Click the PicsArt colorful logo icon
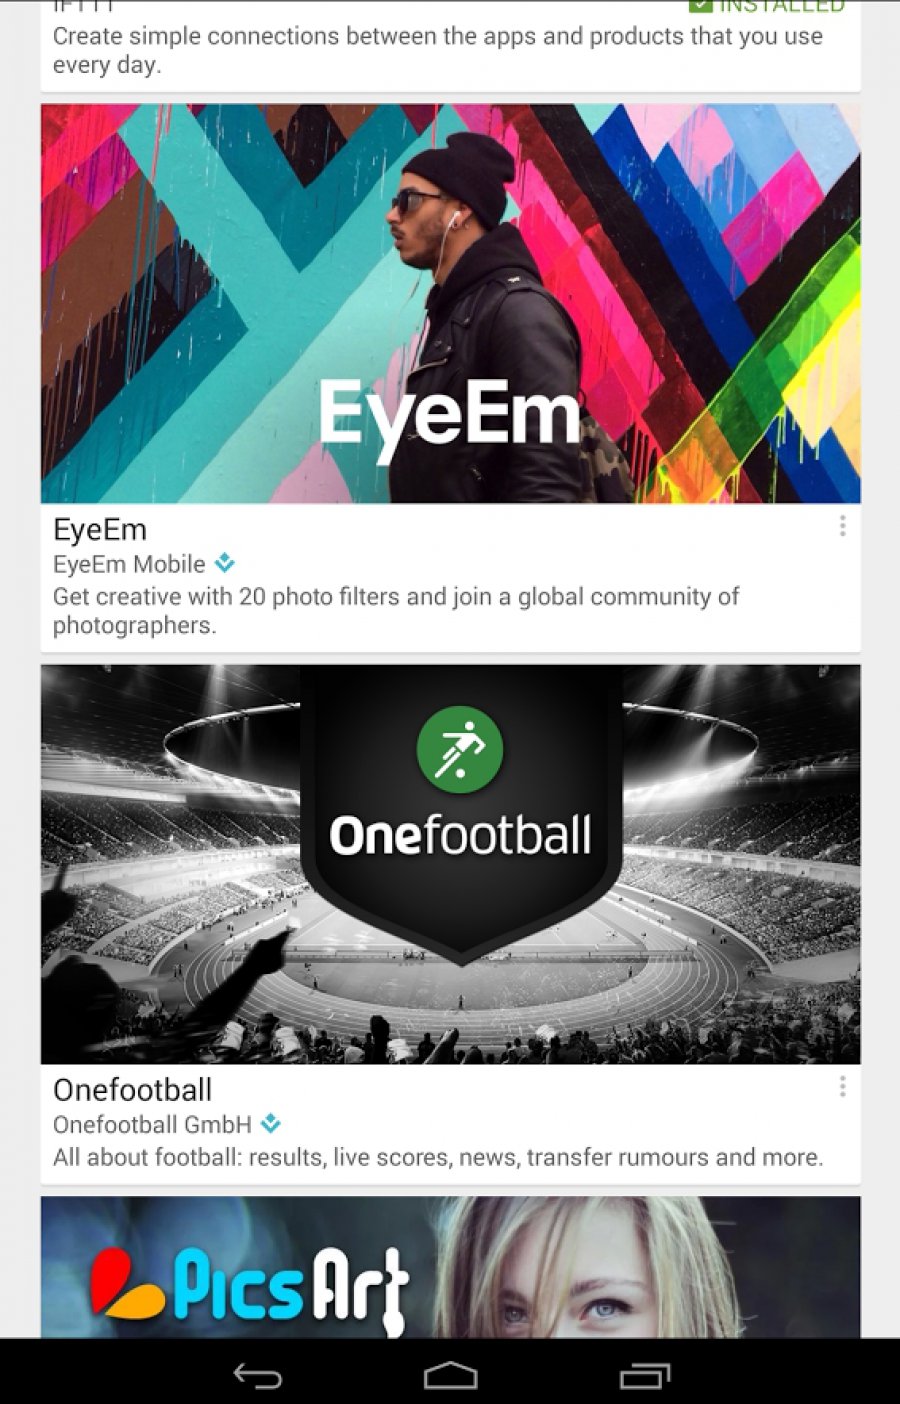The image size is (900, 1404). click(127, 1283)
